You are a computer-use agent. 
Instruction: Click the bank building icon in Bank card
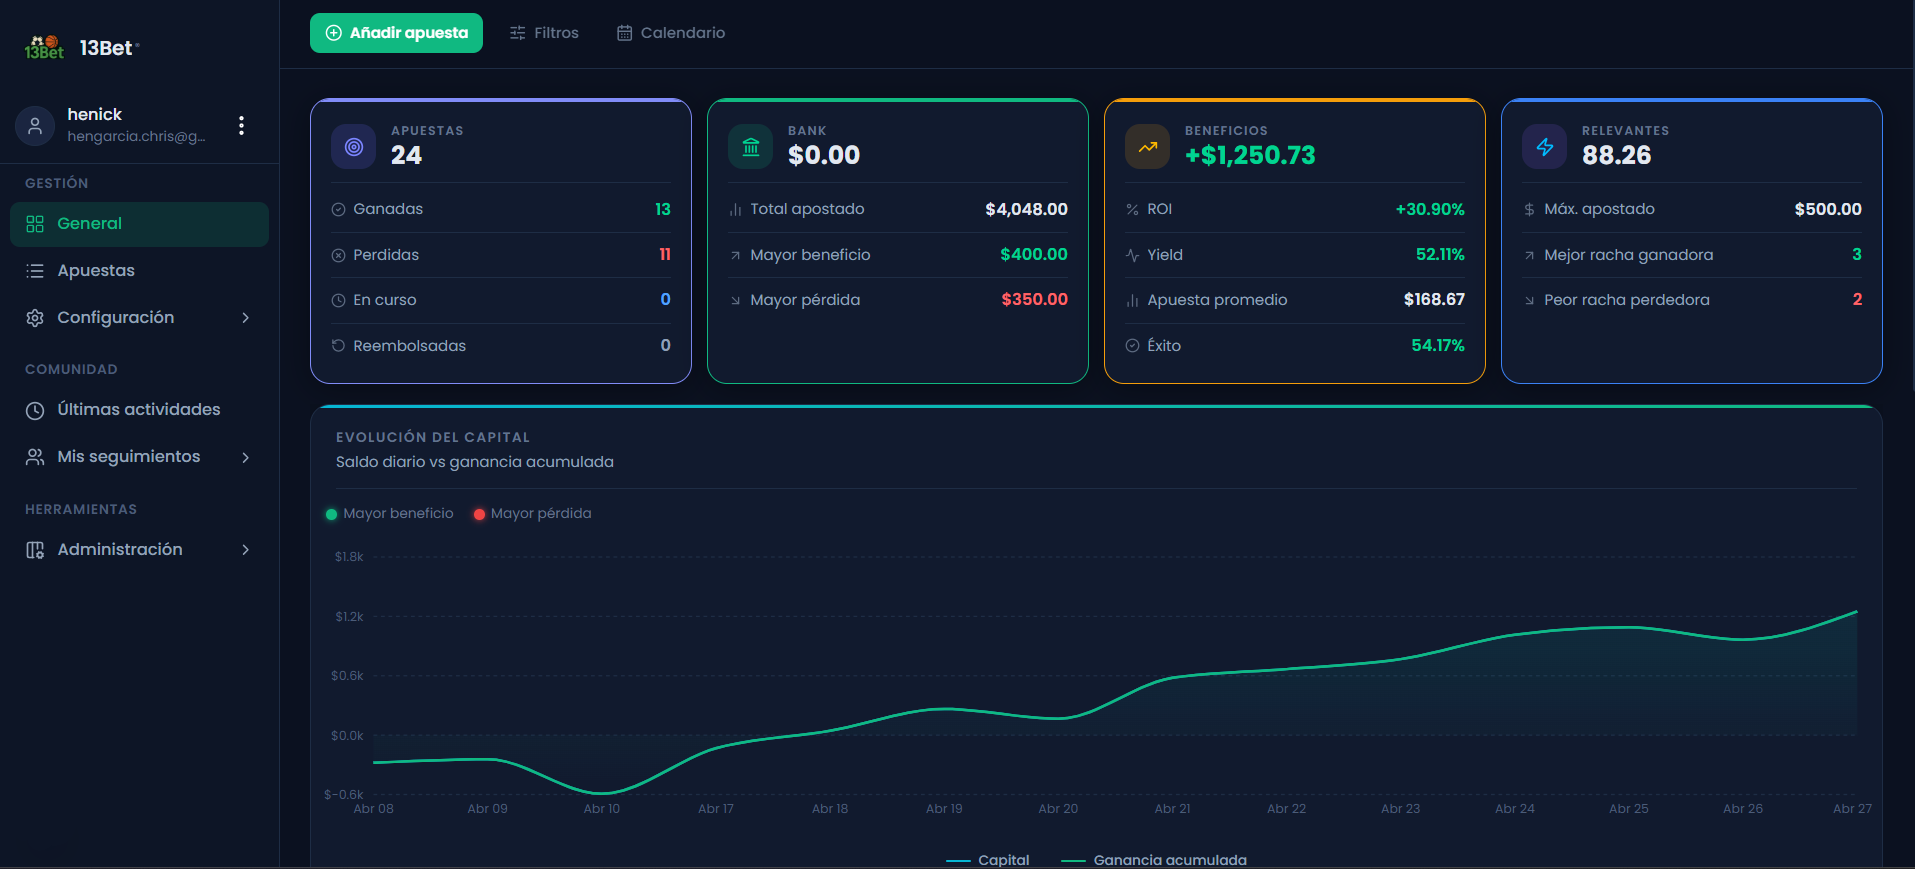pyautogui.click(x=750, y=147)
